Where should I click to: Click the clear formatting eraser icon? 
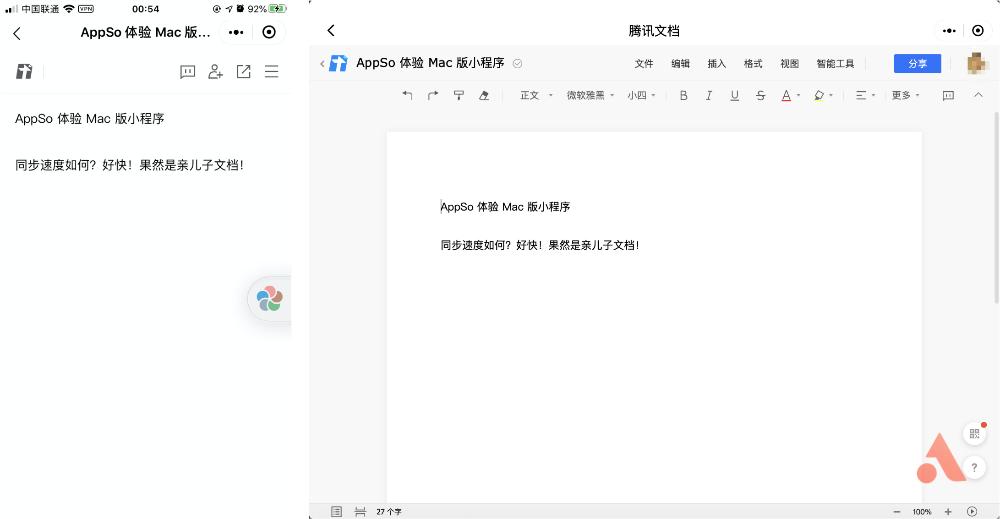pyautogui.click(x=485, y=96)
